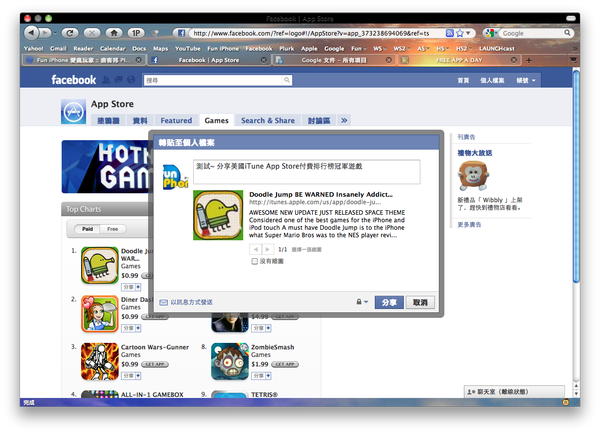Select the Paid chart toggle
The image size is (600, 434).
(x=87, y=229)
